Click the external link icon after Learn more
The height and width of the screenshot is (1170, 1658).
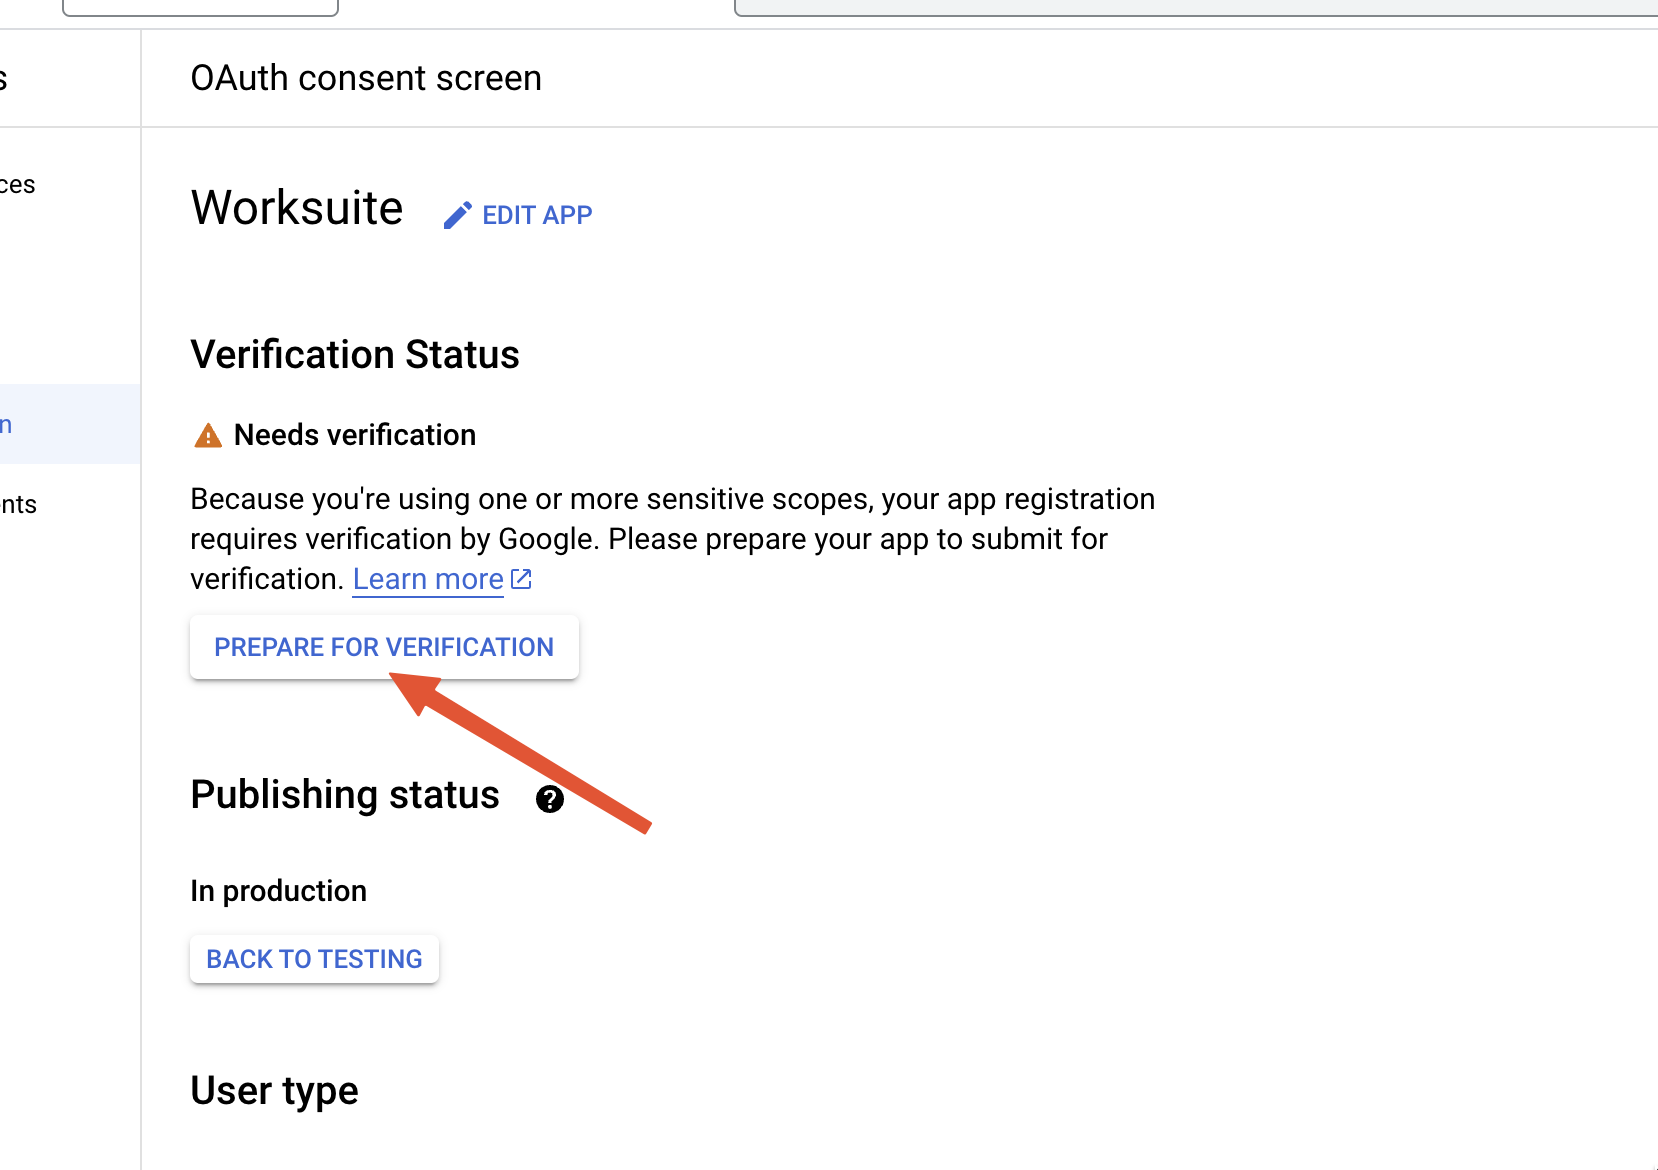coord(521,579)
